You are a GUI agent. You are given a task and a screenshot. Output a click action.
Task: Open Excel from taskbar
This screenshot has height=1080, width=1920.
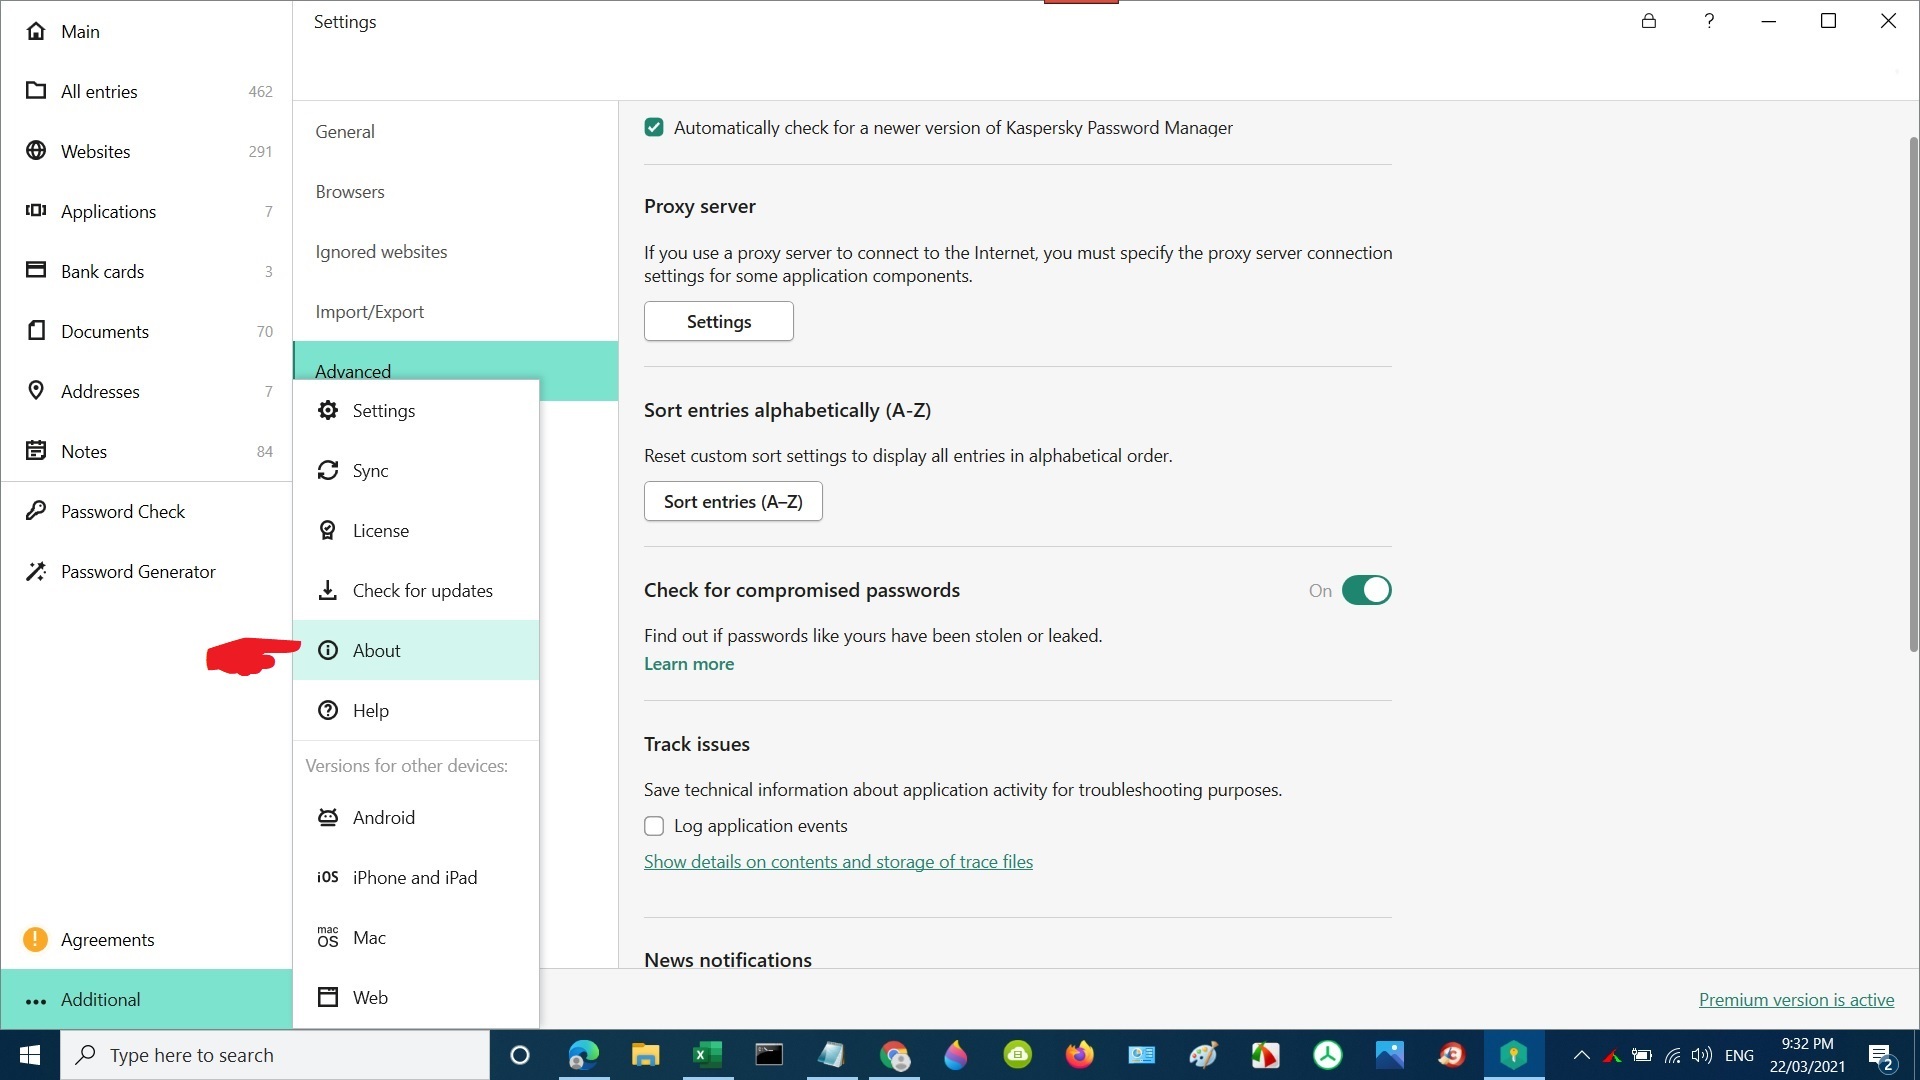pyautogui.click(x=707, y=1055)
